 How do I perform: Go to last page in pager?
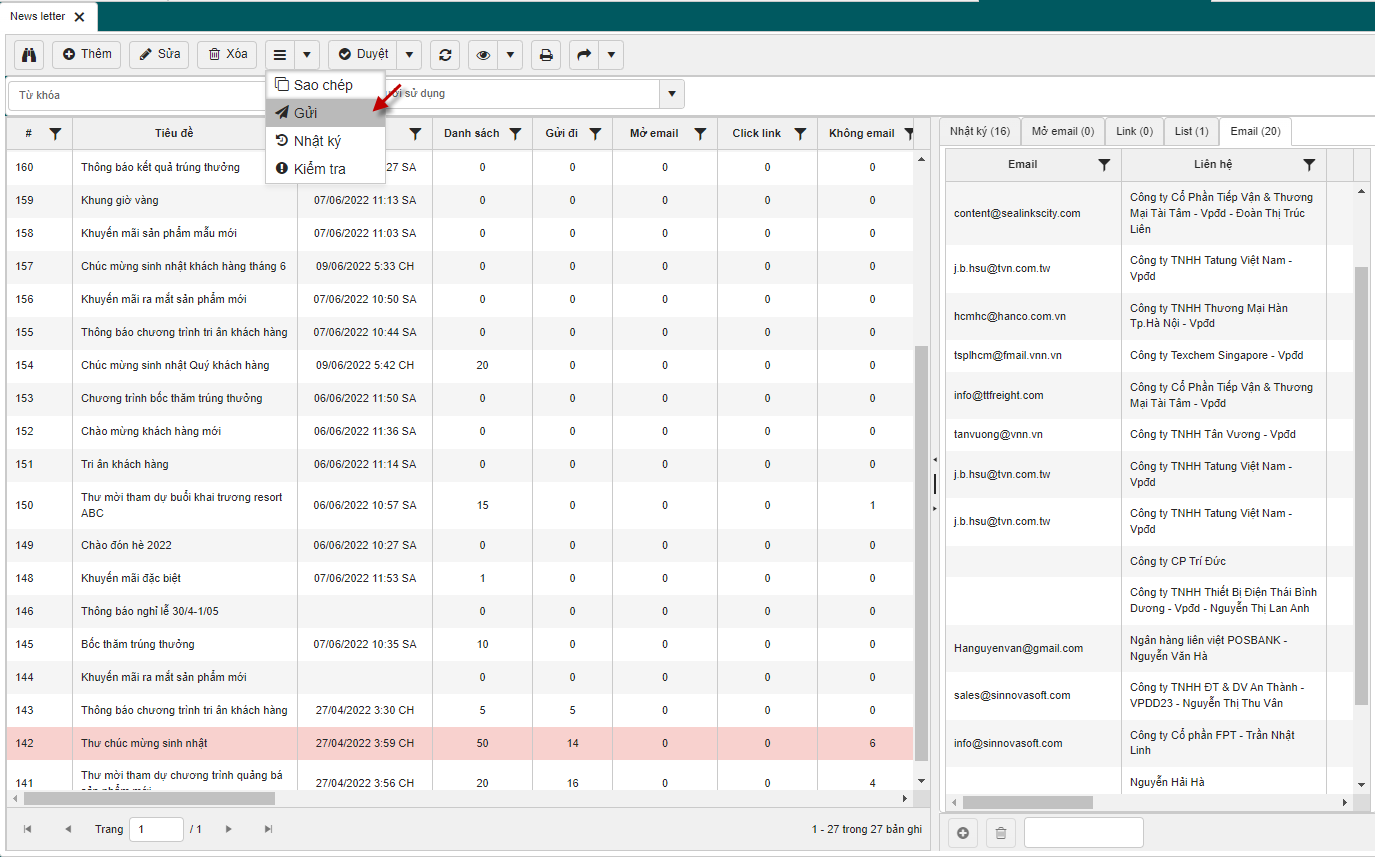[x=268, y=829]
